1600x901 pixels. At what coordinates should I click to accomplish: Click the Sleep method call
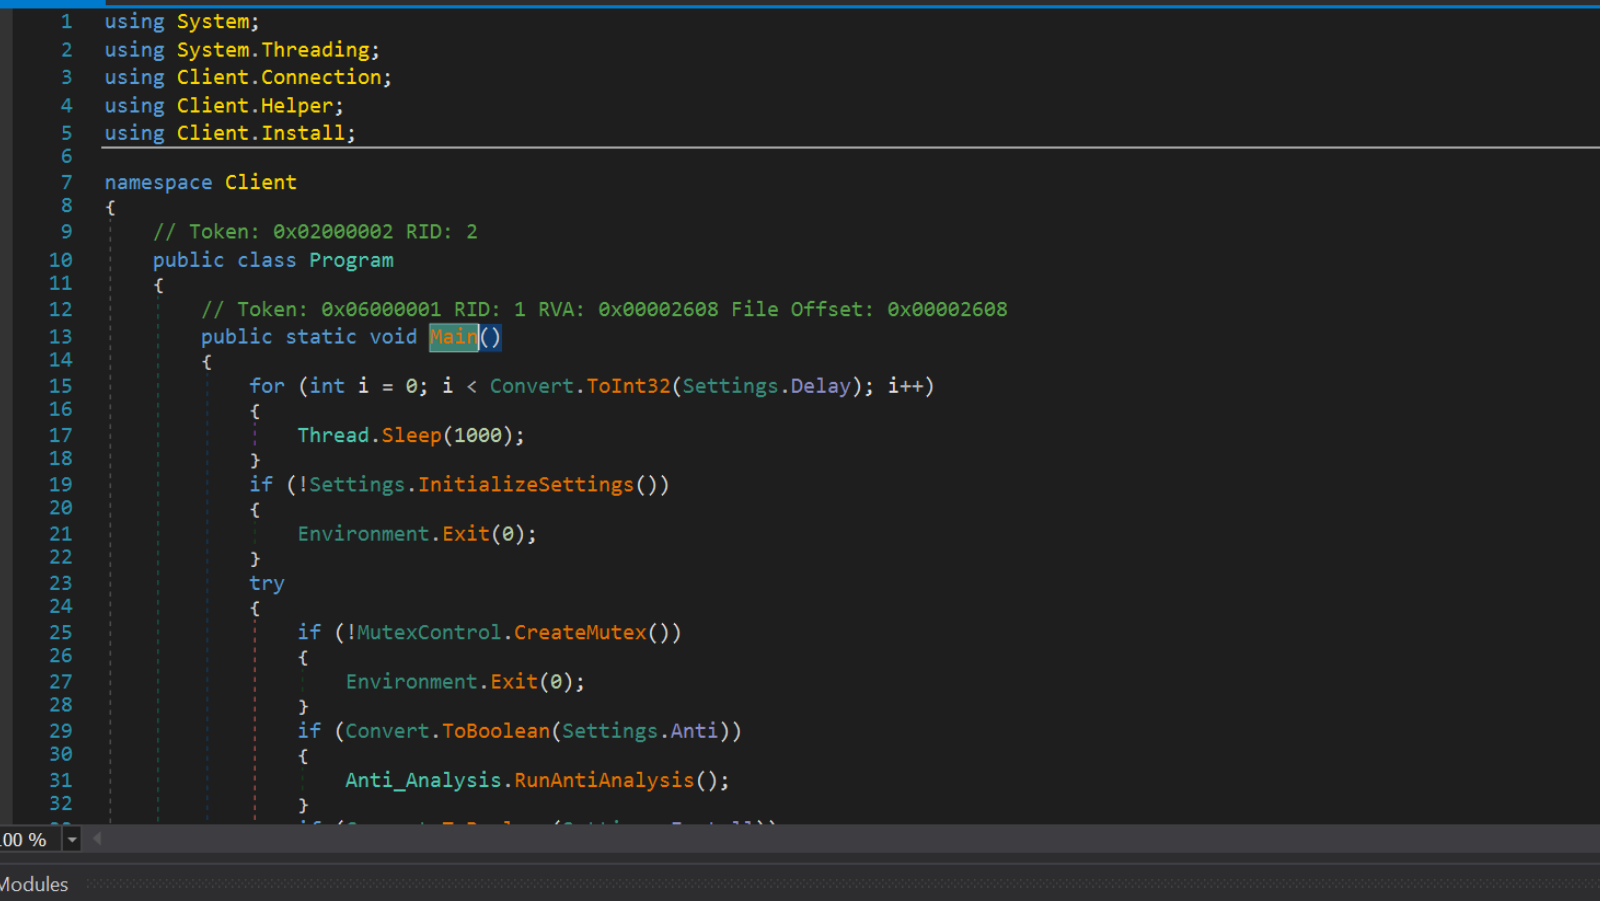[x=411, y=435]
